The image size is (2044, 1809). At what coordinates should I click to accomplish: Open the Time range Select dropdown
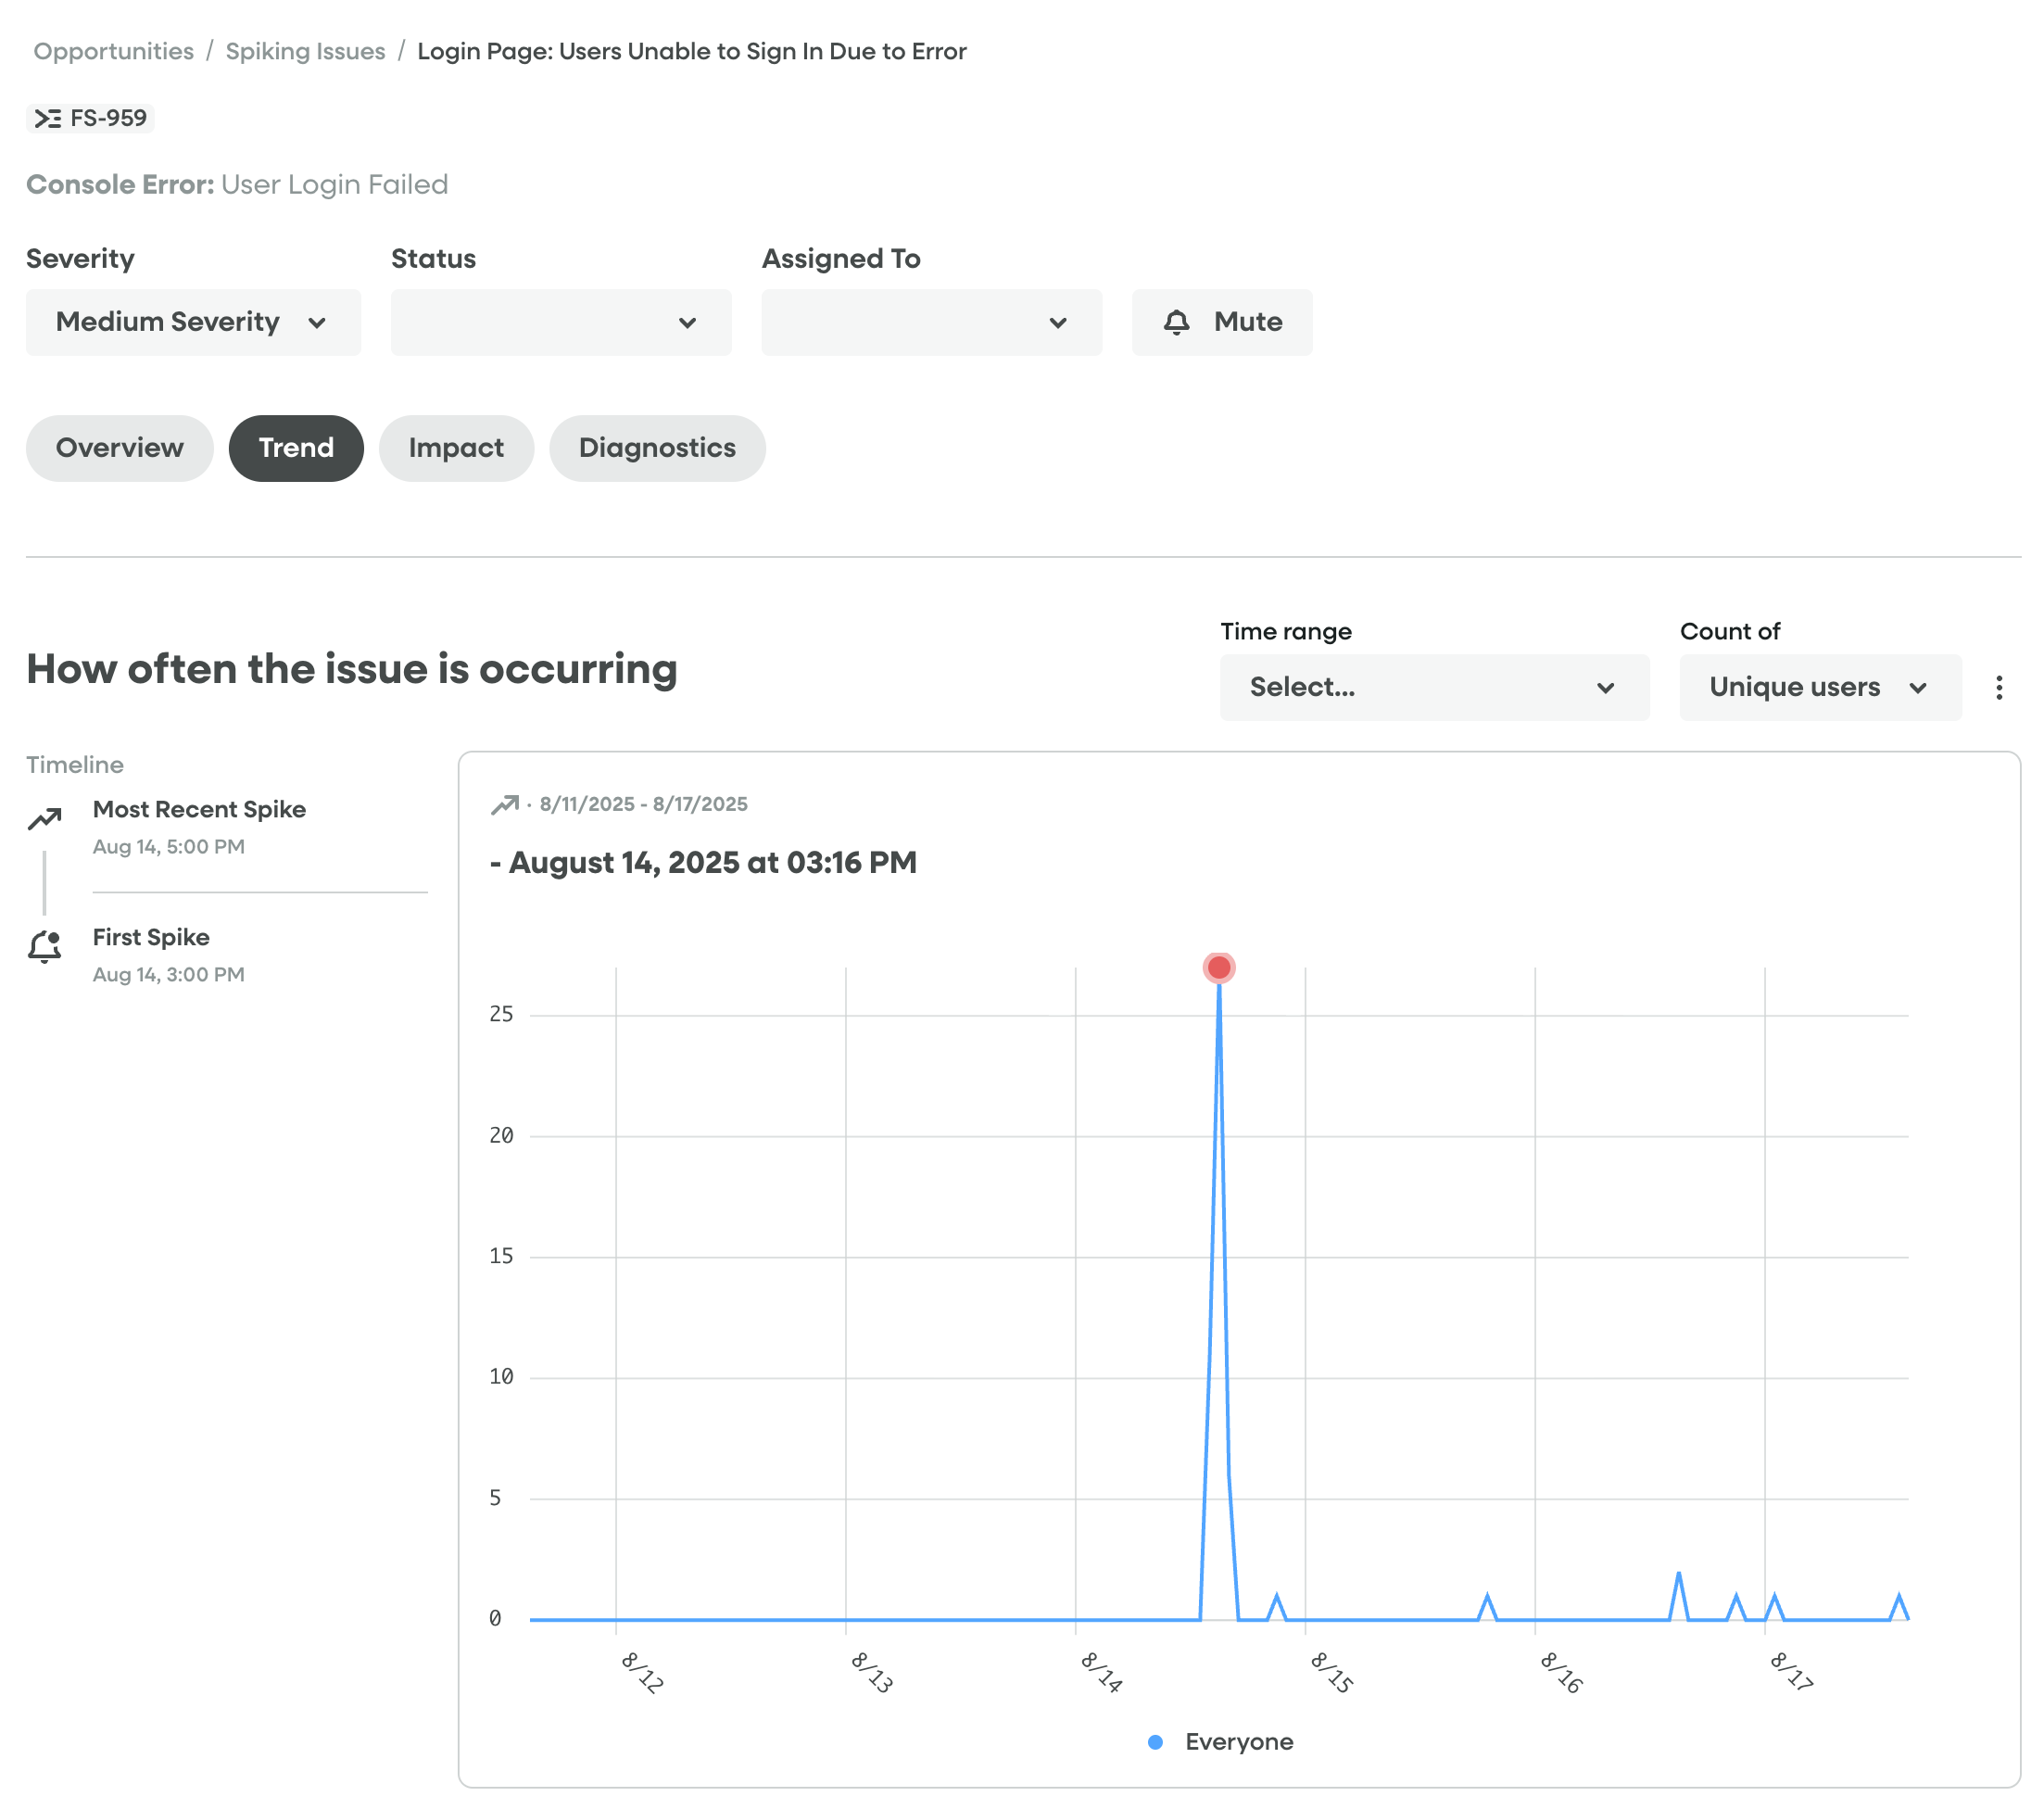point(1434,687)
